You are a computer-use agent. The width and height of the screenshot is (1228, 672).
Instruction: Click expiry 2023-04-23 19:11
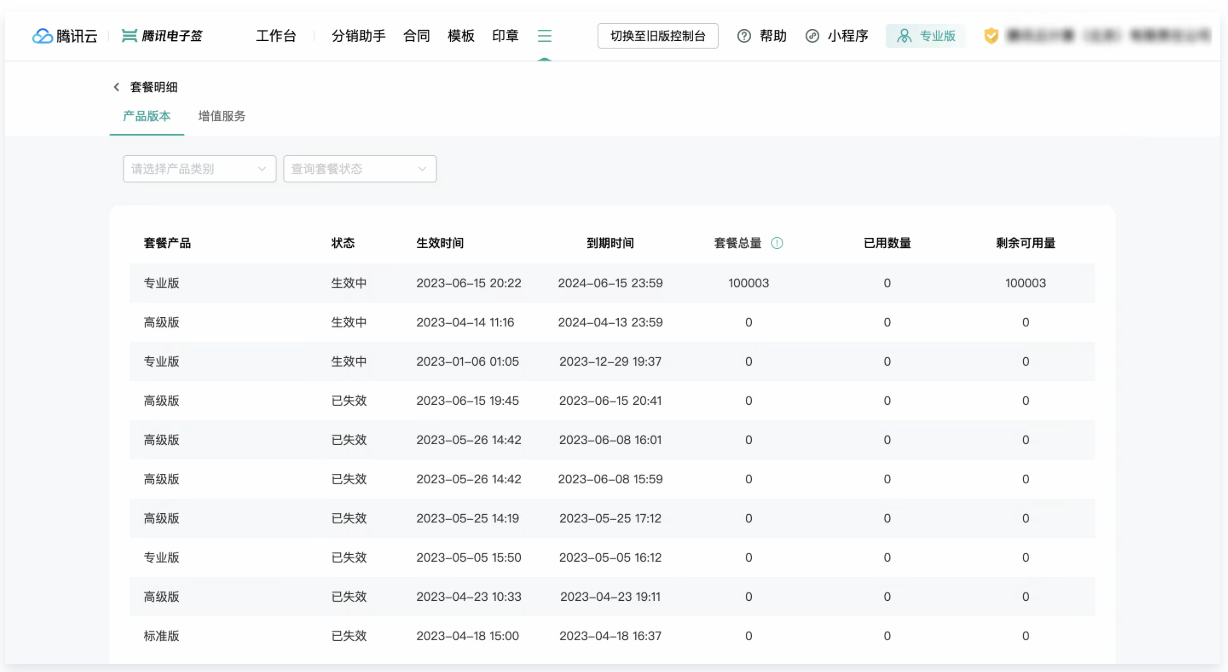pyautogui.click(x=610, y=596)
